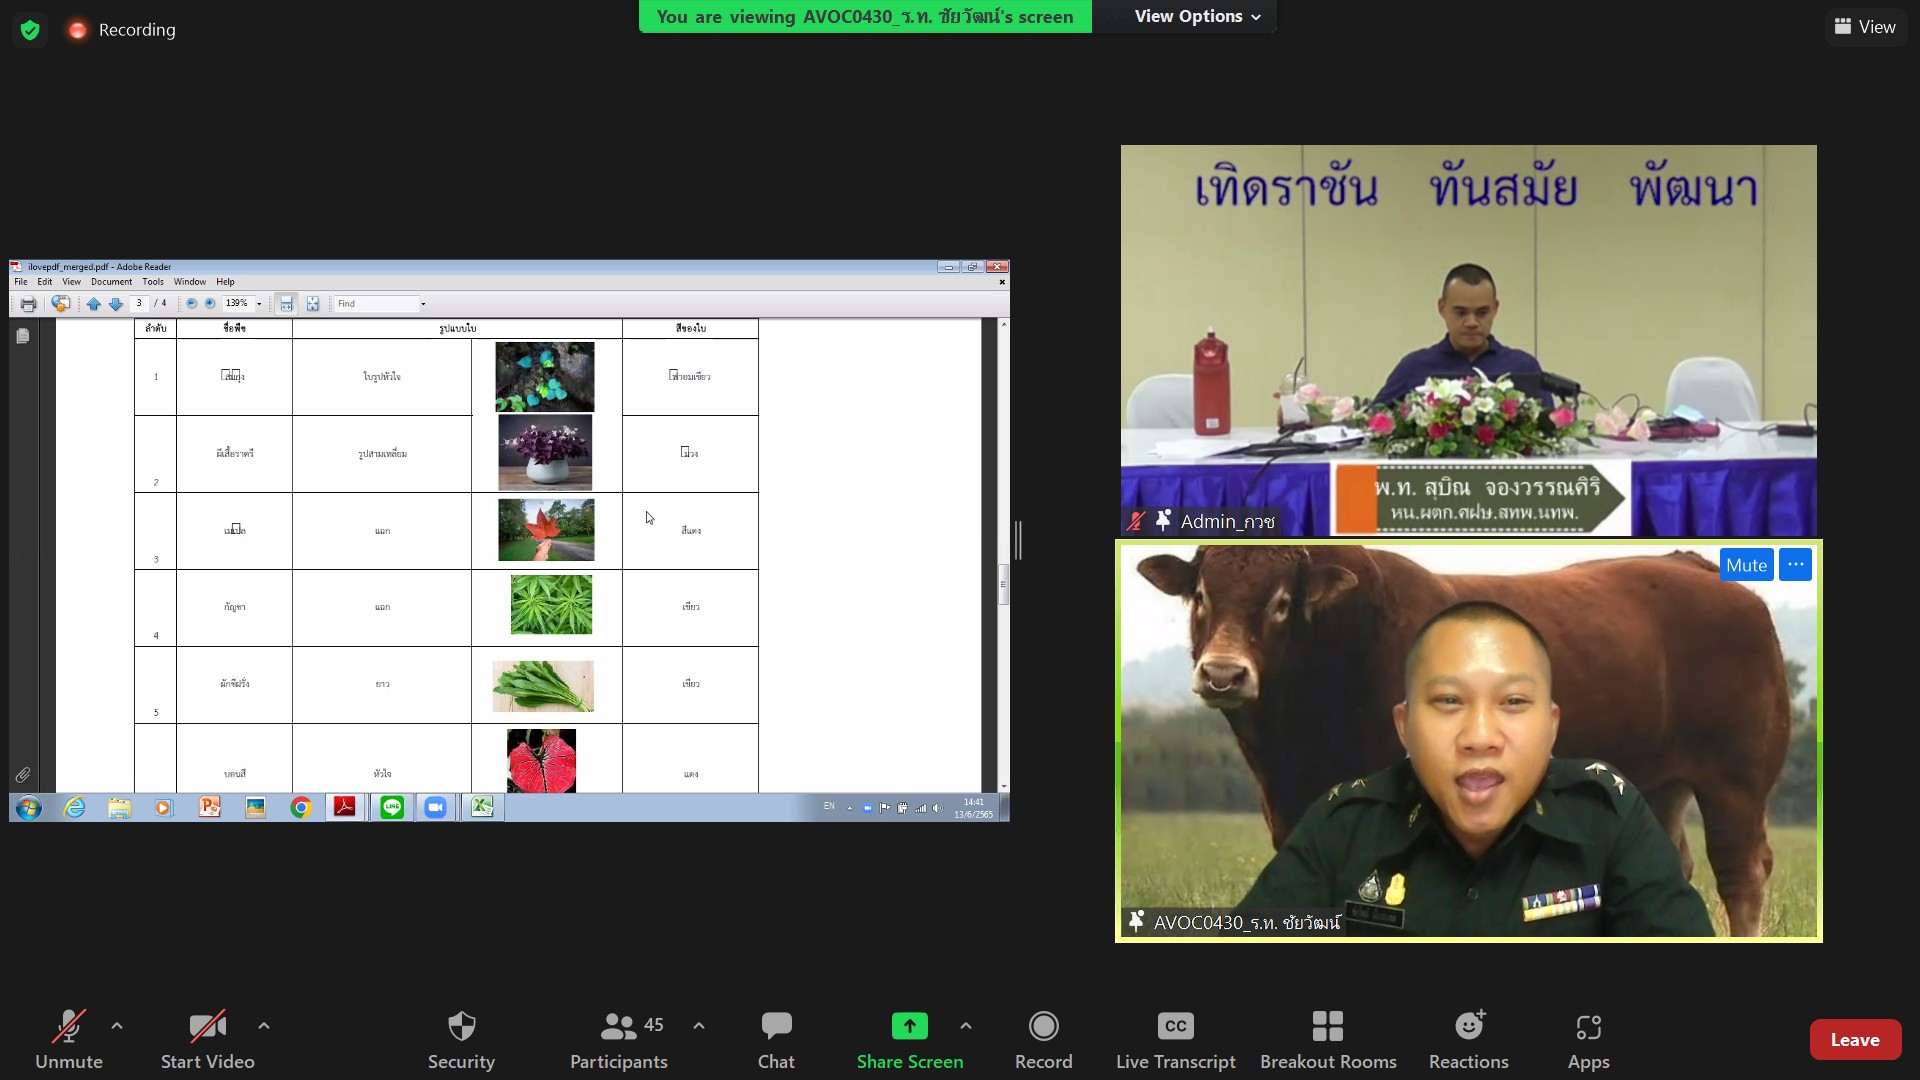The image size is (1920, 1080).
Task: Click the Find search box
Action: pyautogui.click(x=376, y=304)
